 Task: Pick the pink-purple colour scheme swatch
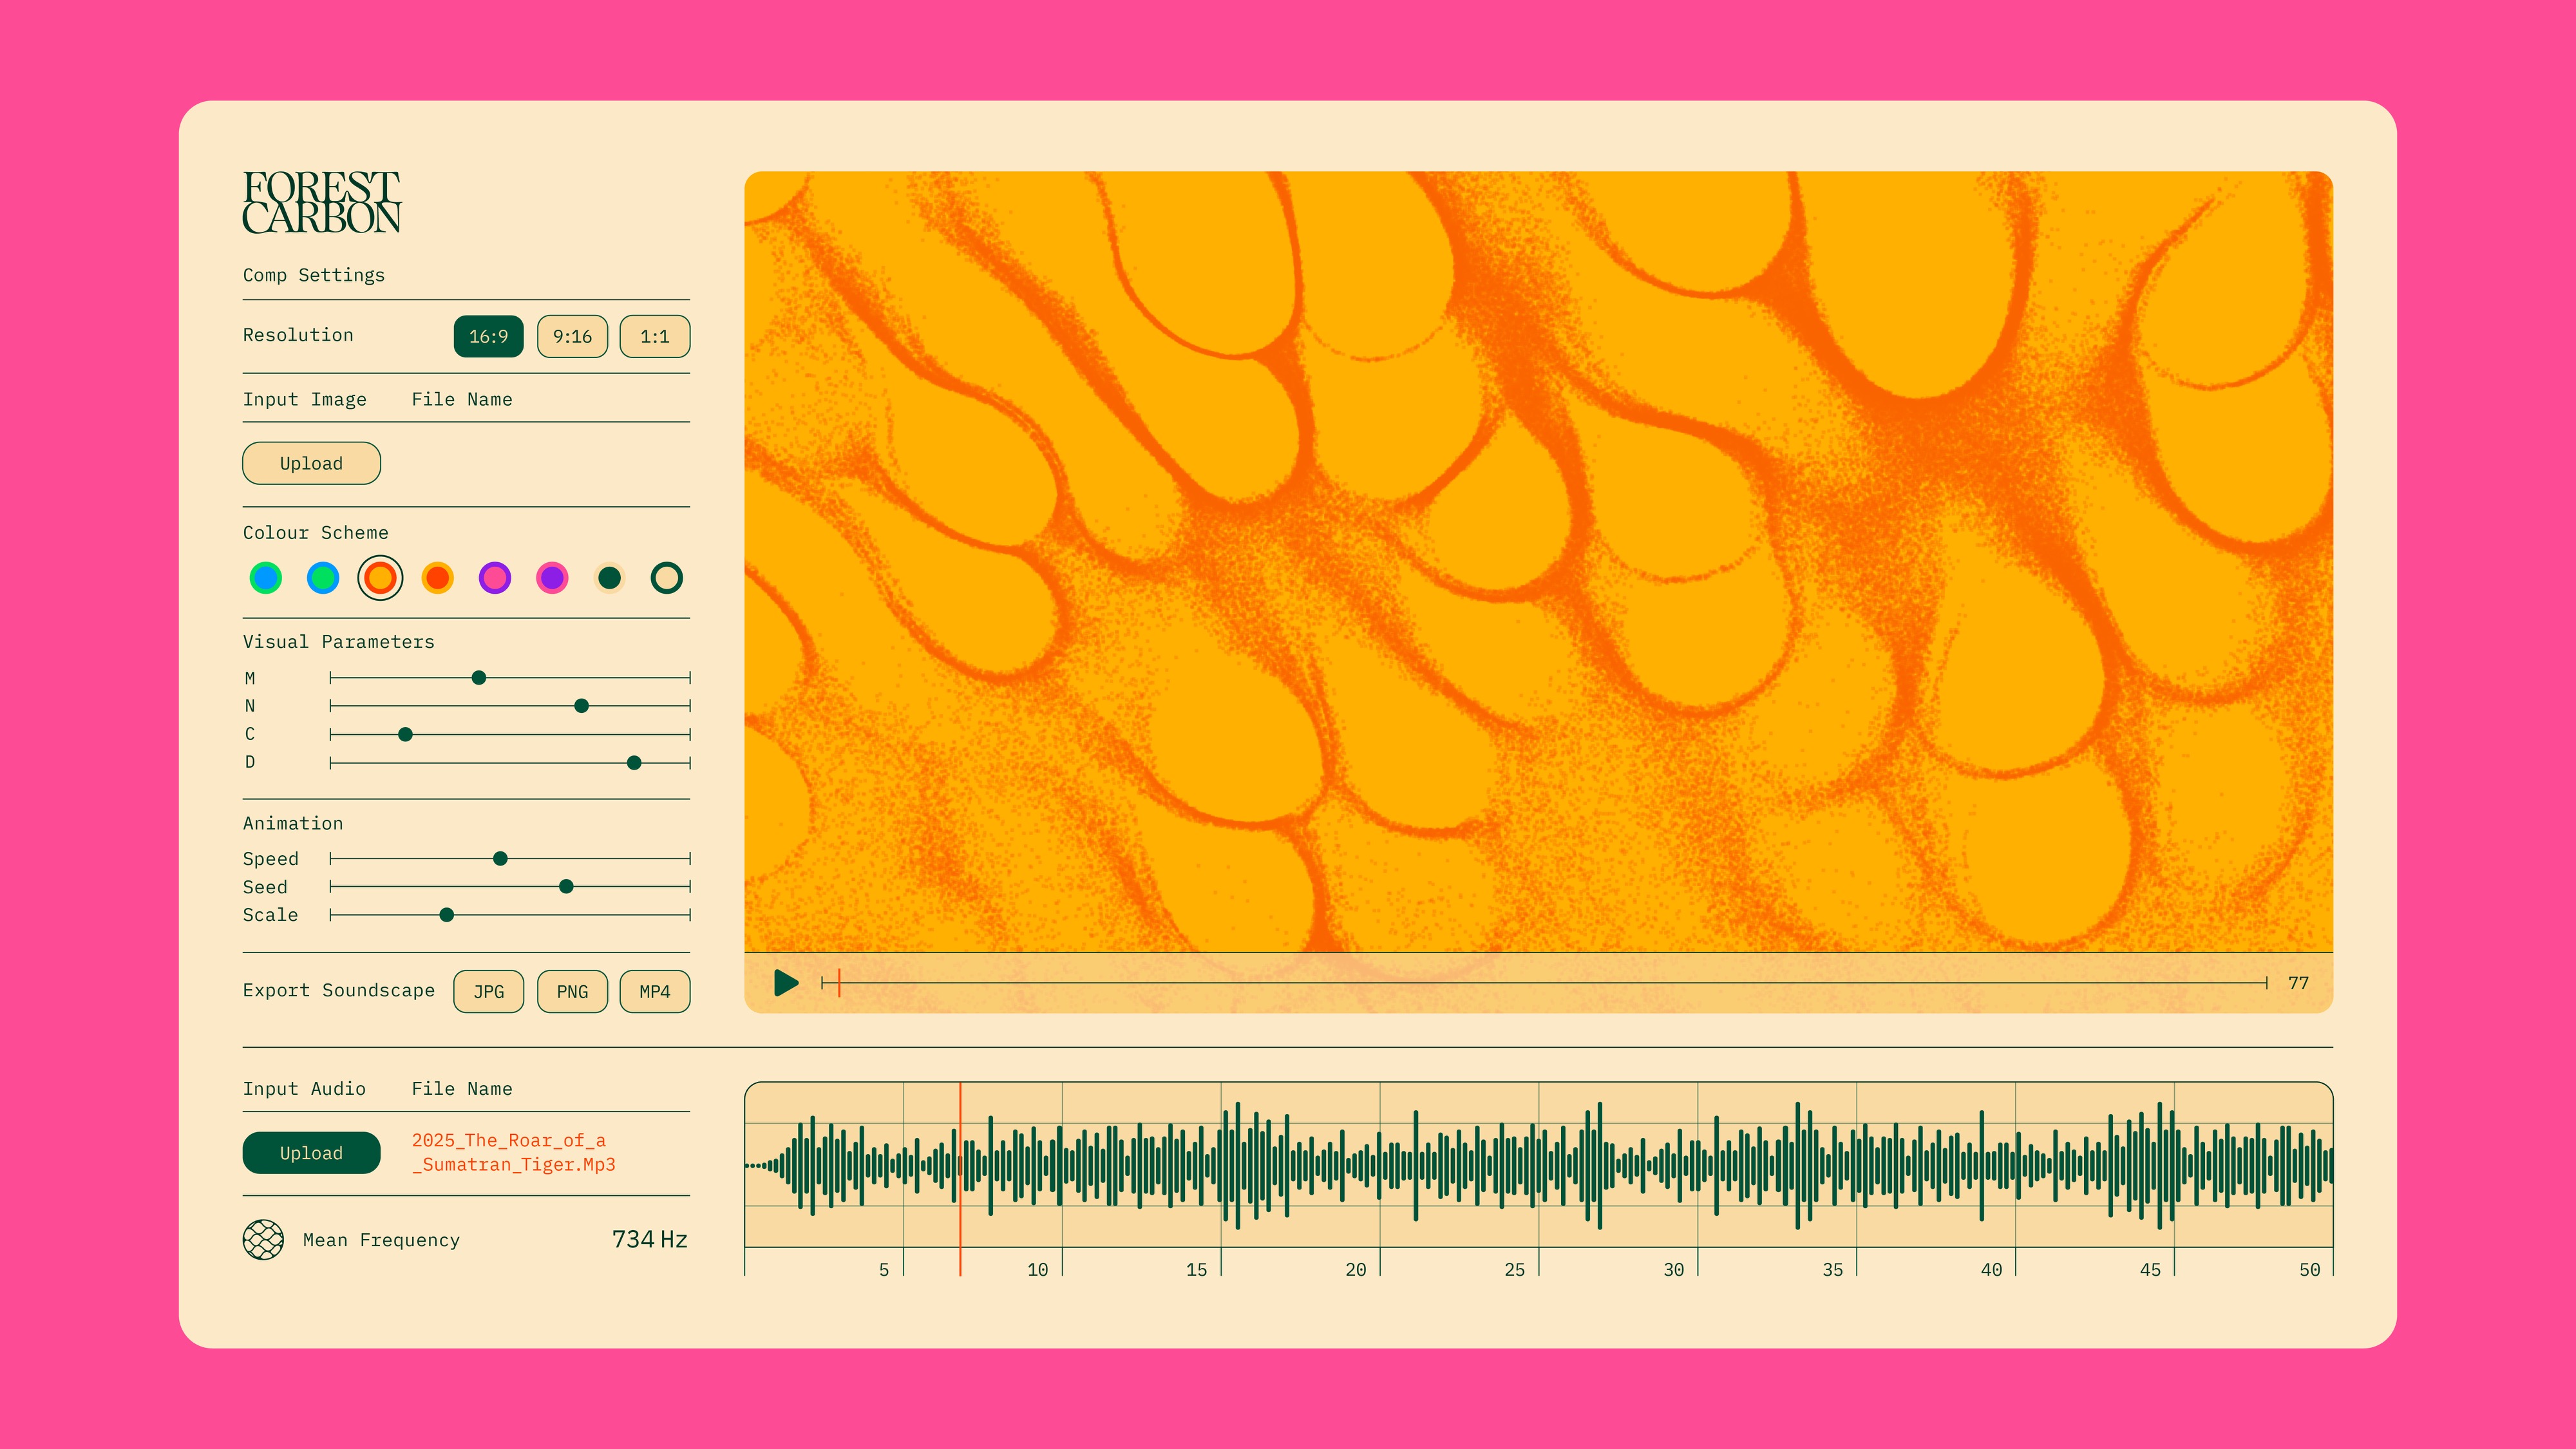click(x=495, y=578)
